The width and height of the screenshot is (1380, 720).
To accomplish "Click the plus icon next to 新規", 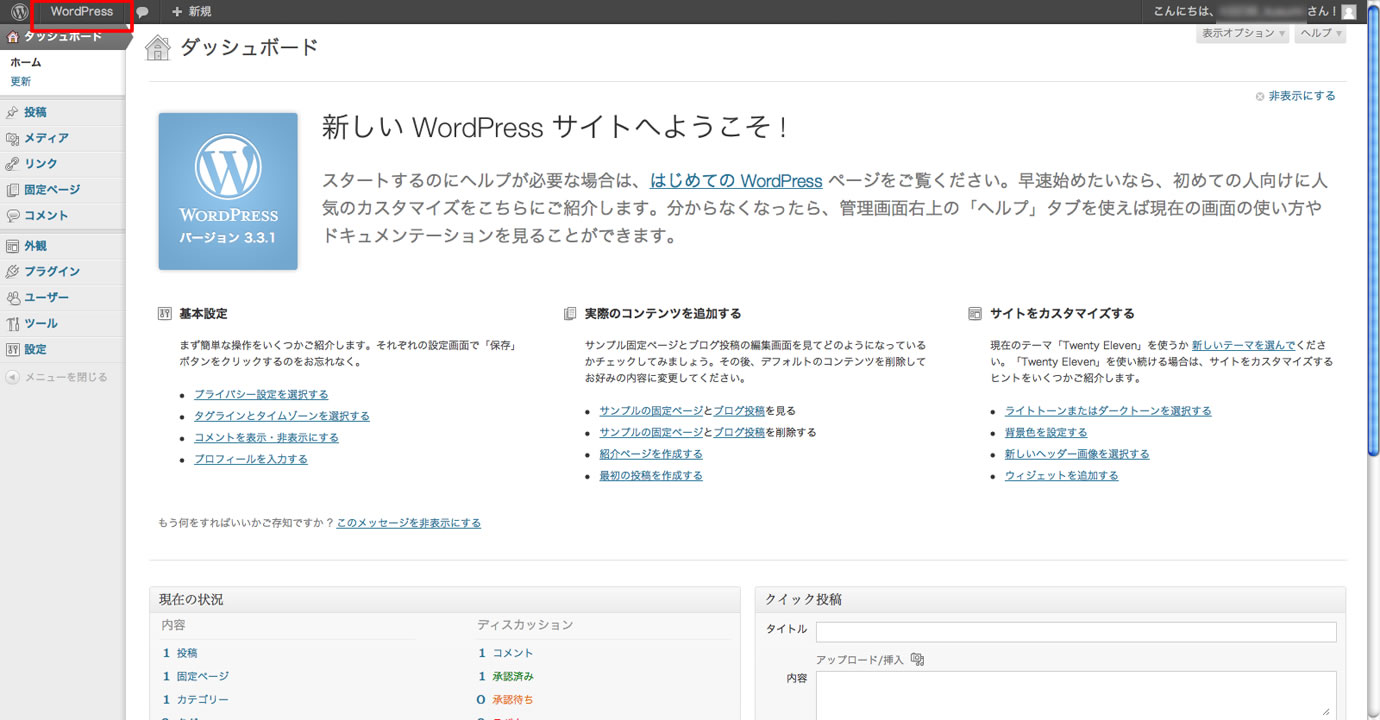I will (x=177, y=12).
